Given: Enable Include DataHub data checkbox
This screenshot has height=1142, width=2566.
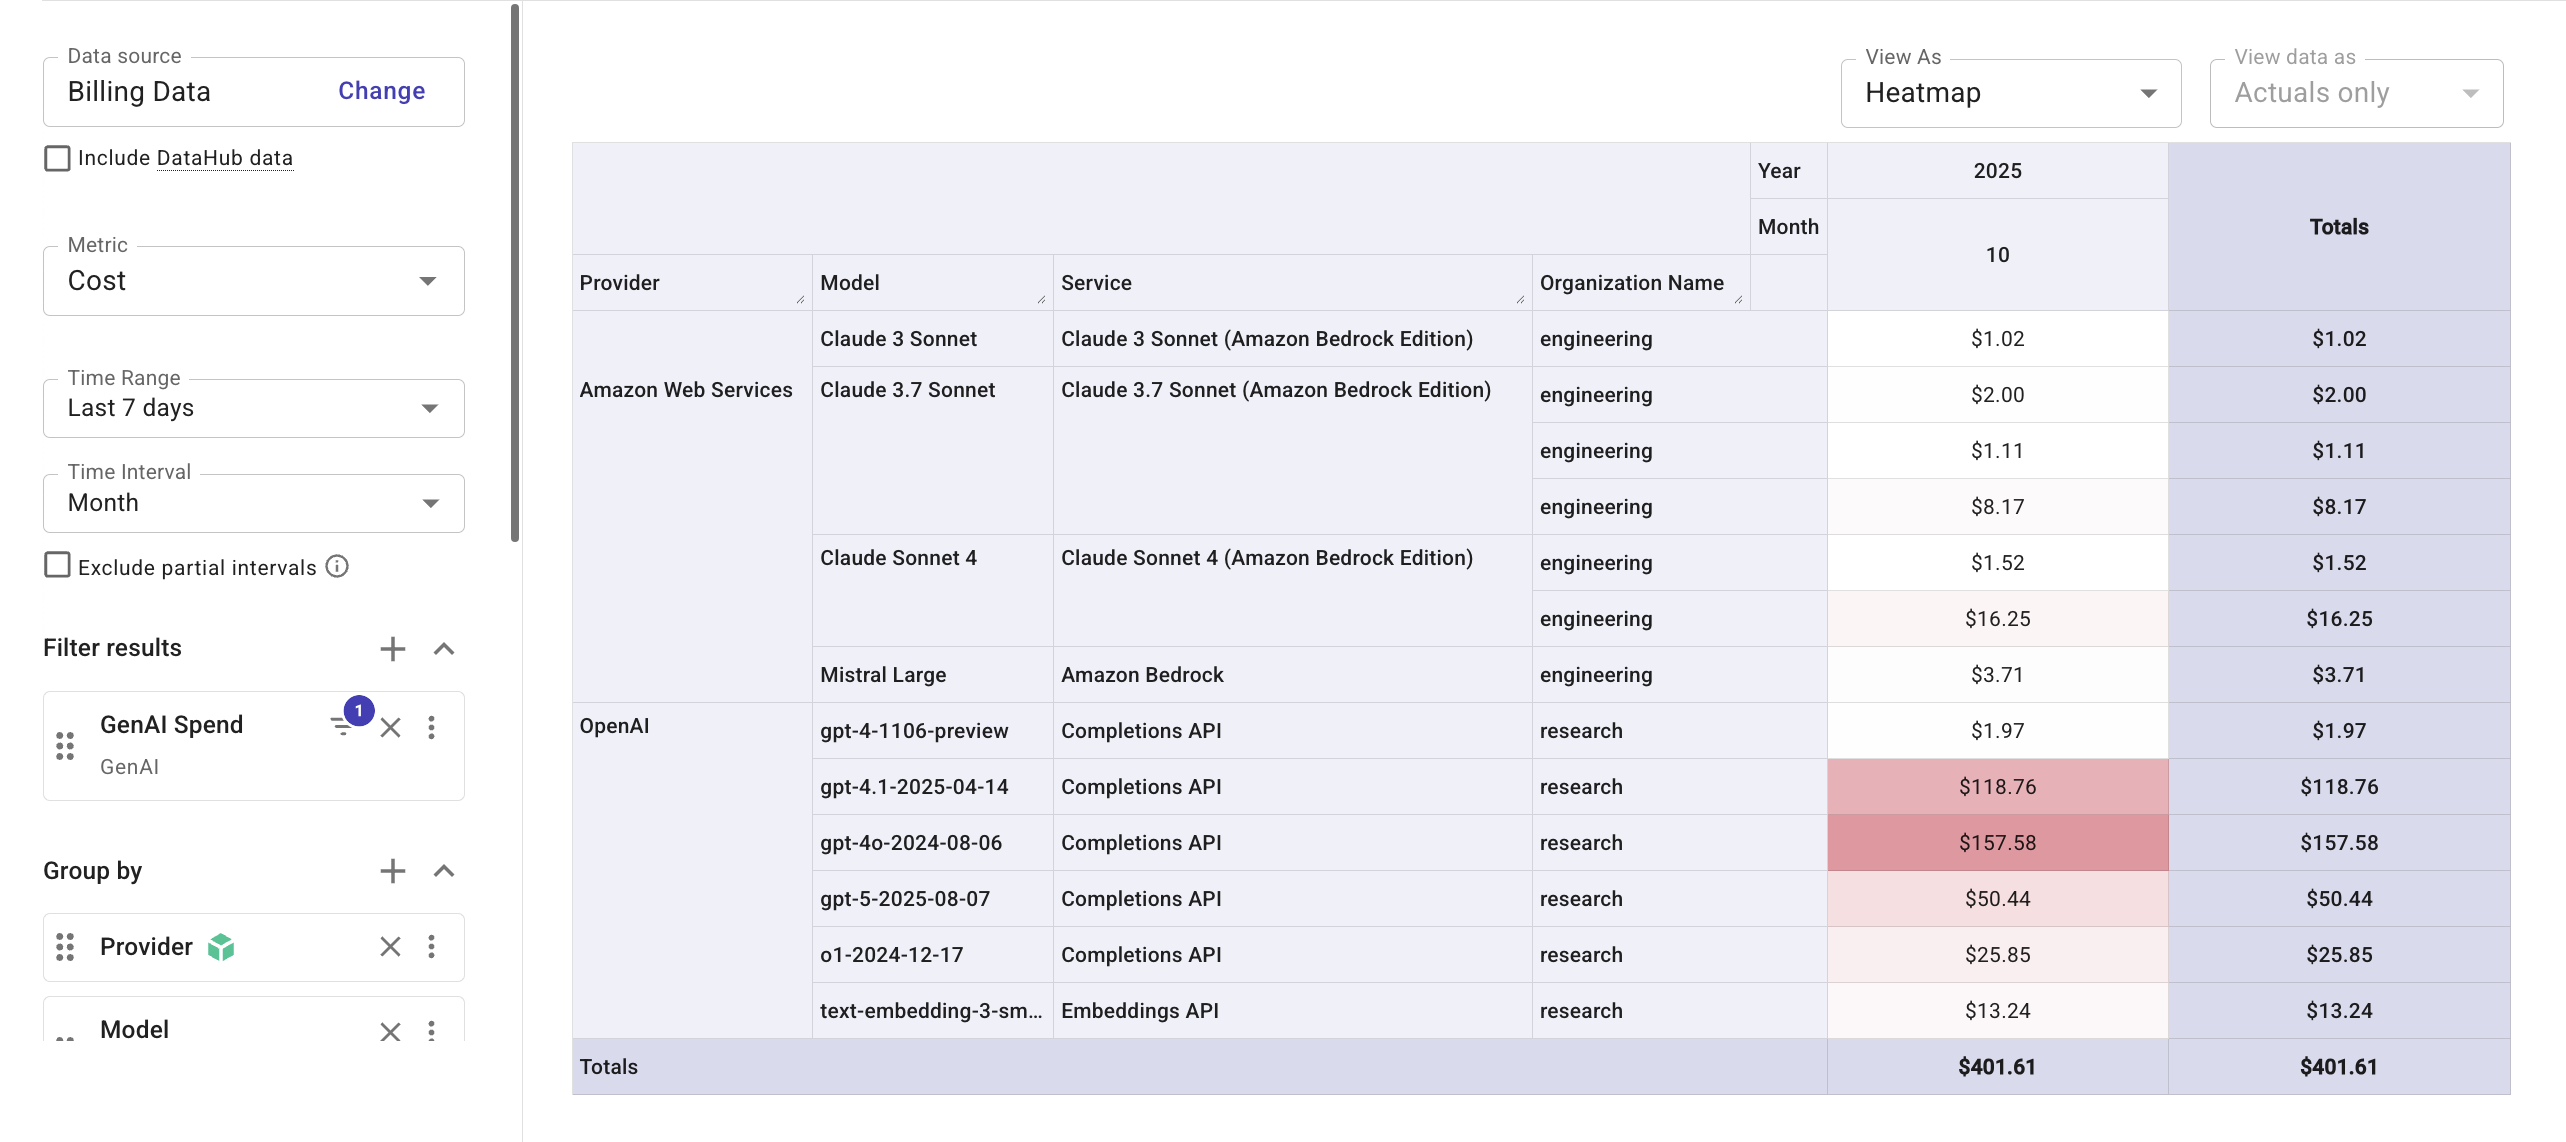Looking at the screenshot, I should (57, 158).
